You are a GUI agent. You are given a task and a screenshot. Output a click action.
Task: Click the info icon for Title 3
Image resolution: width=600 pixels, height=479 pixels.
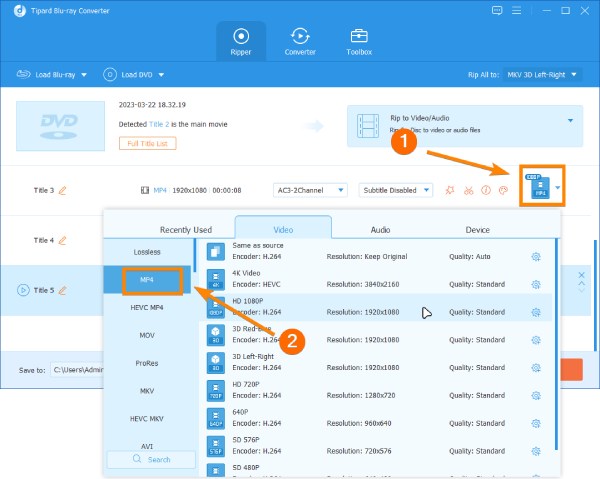[x=486, y=190]
